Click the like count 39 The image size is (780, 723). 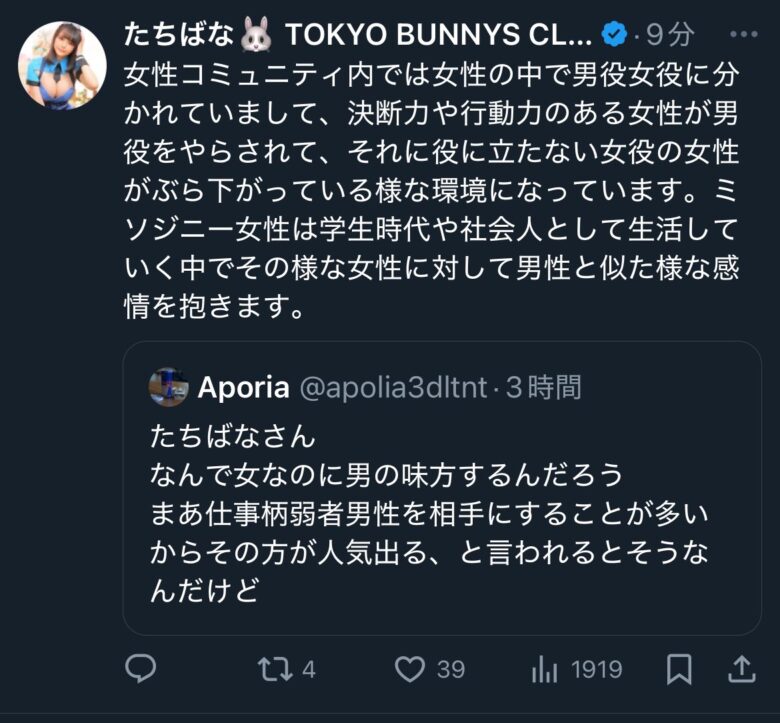pyautogui.click(x=451, y=669)
